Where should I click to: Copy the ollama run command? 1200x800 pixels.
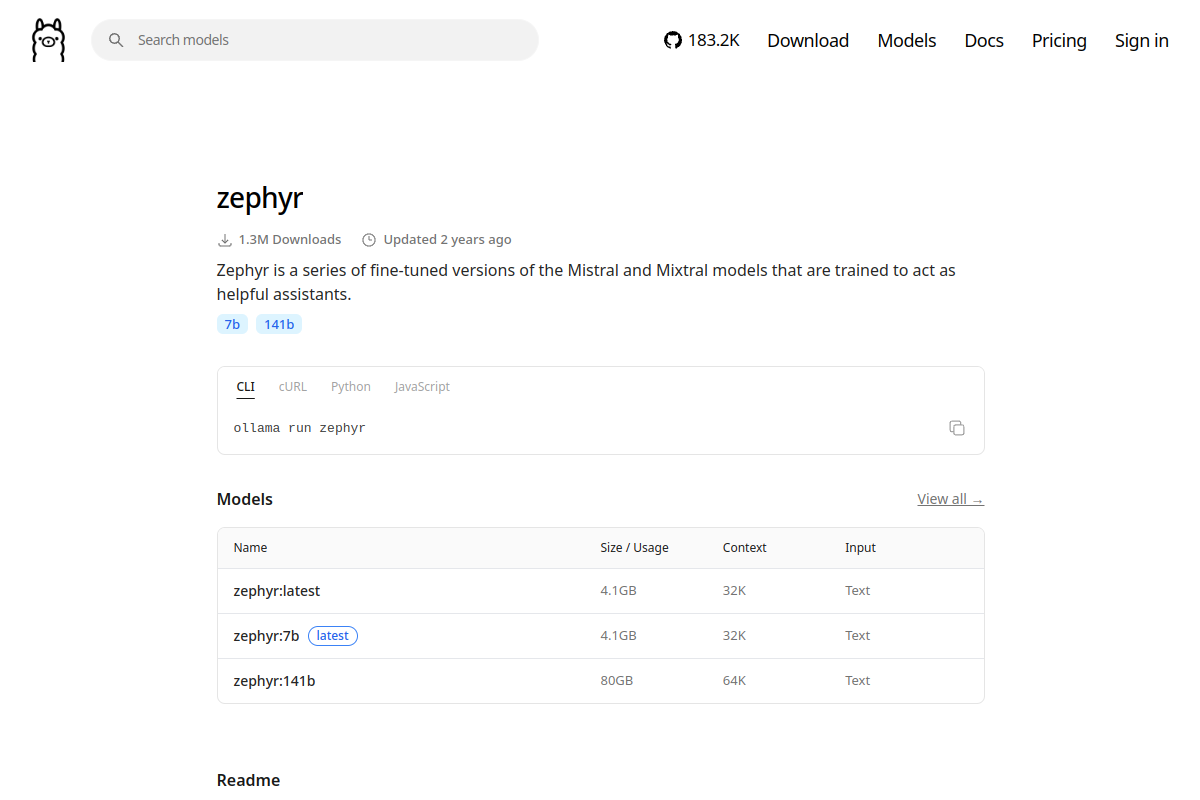pos(957,428)
